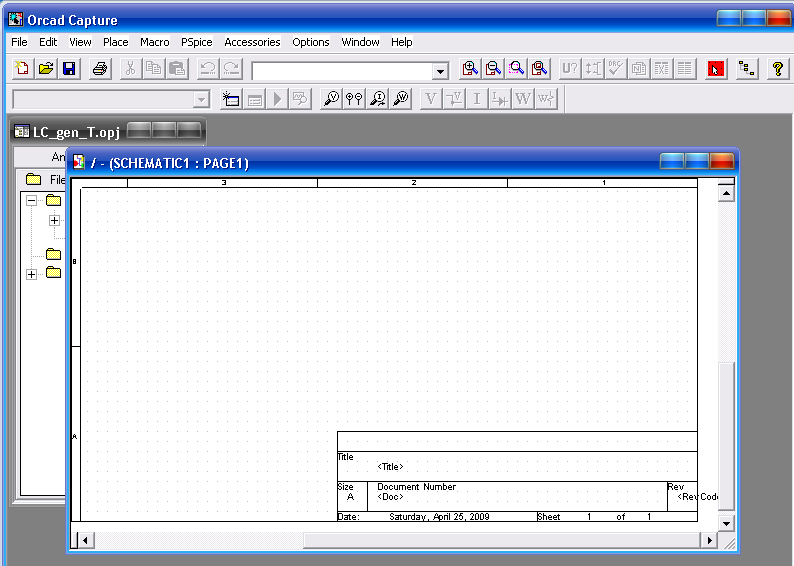This screenshot has height=566, width=794.
Task: Place a Voltage level marker
Action: pyautogui.click(x=331, y=99)
